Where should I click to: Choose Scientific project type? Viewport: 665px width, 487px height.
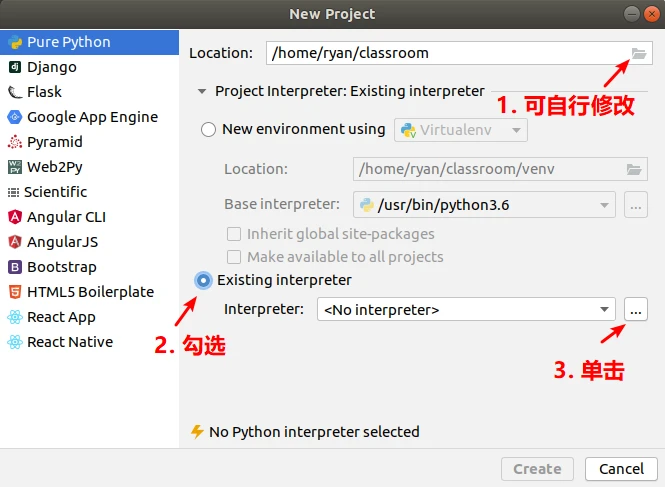point(89,192)
